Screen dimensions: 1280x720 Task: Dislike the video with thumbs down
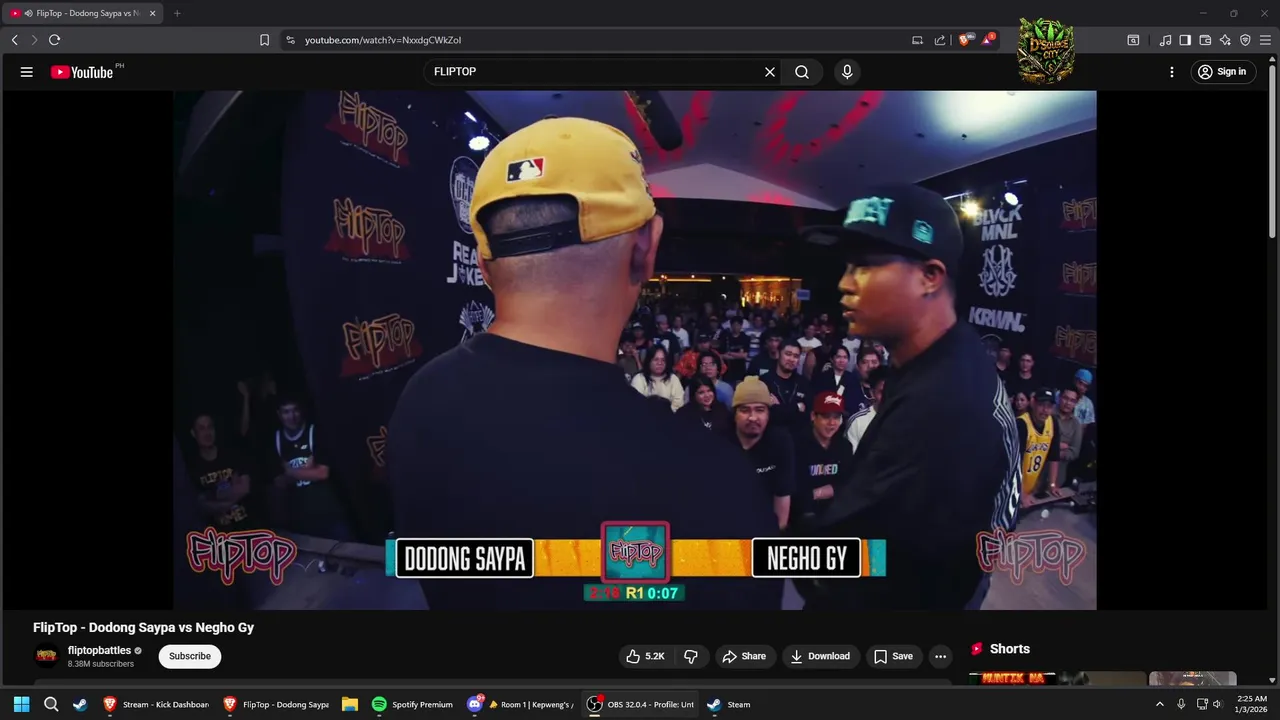tap(691, 656)
